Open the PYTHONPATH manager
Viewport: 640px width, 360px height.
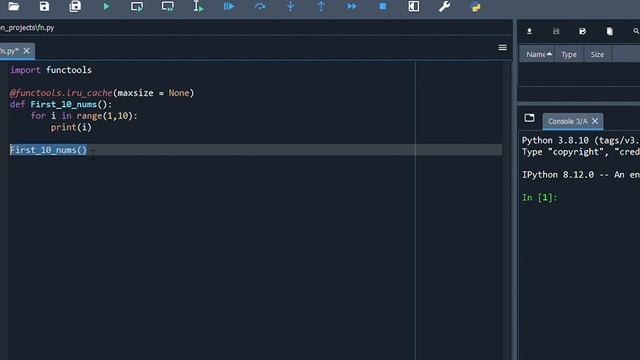click(476, 7)
